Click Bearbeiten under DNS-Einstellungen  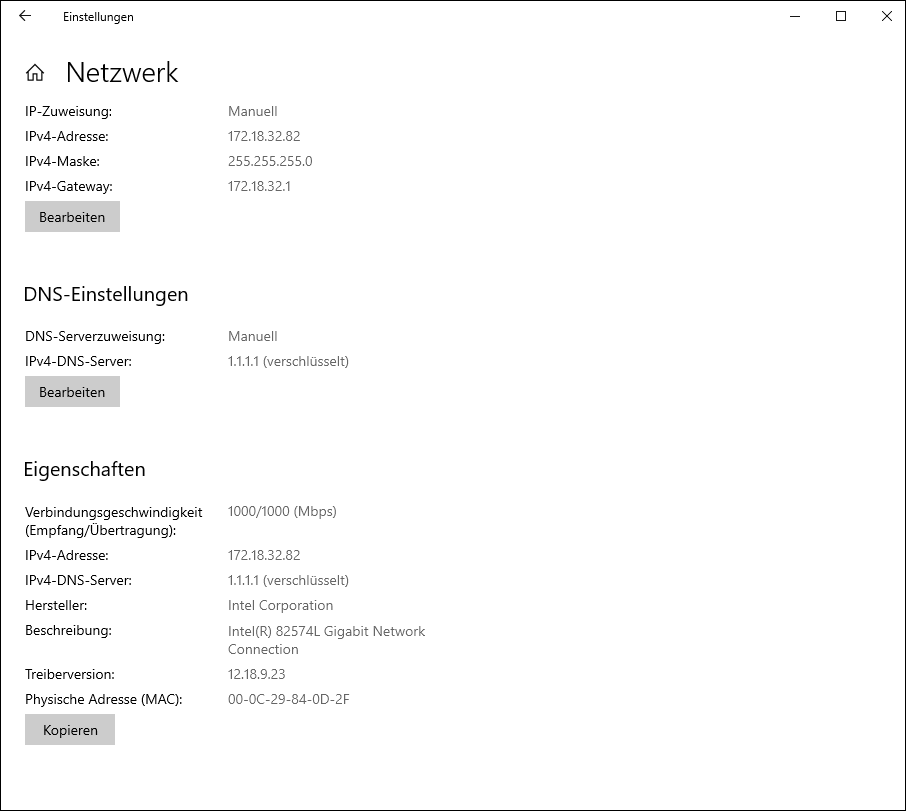[x=72, y=392]
